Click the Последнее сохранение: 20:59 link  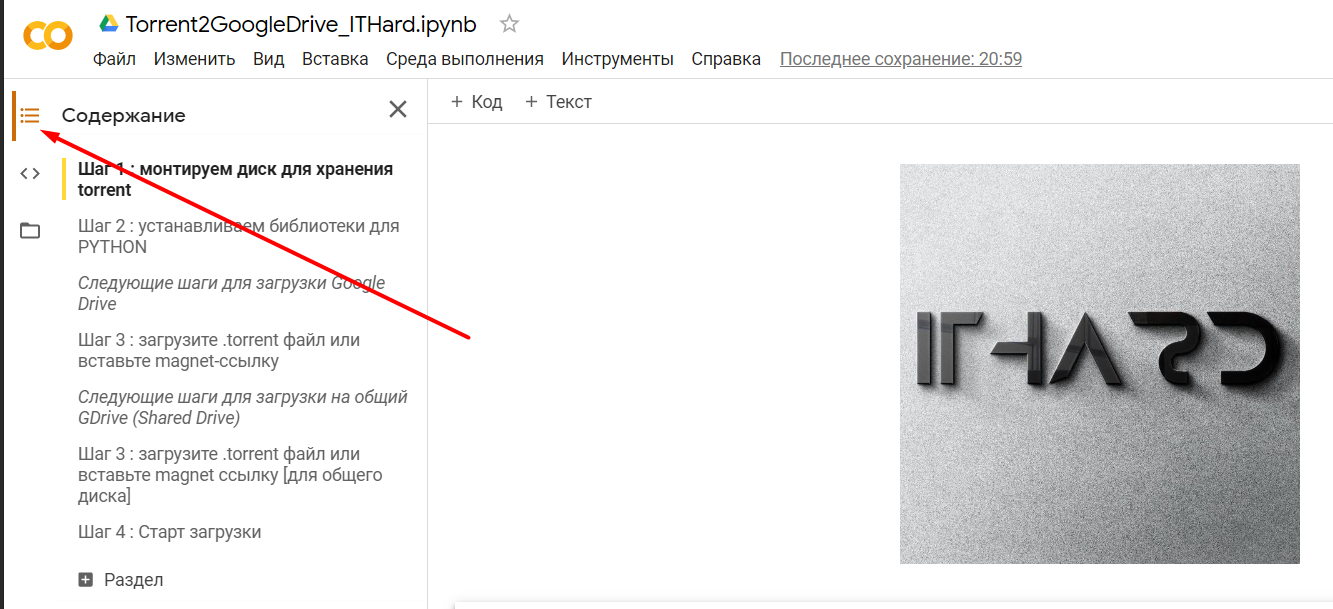(x=901, y=59)
